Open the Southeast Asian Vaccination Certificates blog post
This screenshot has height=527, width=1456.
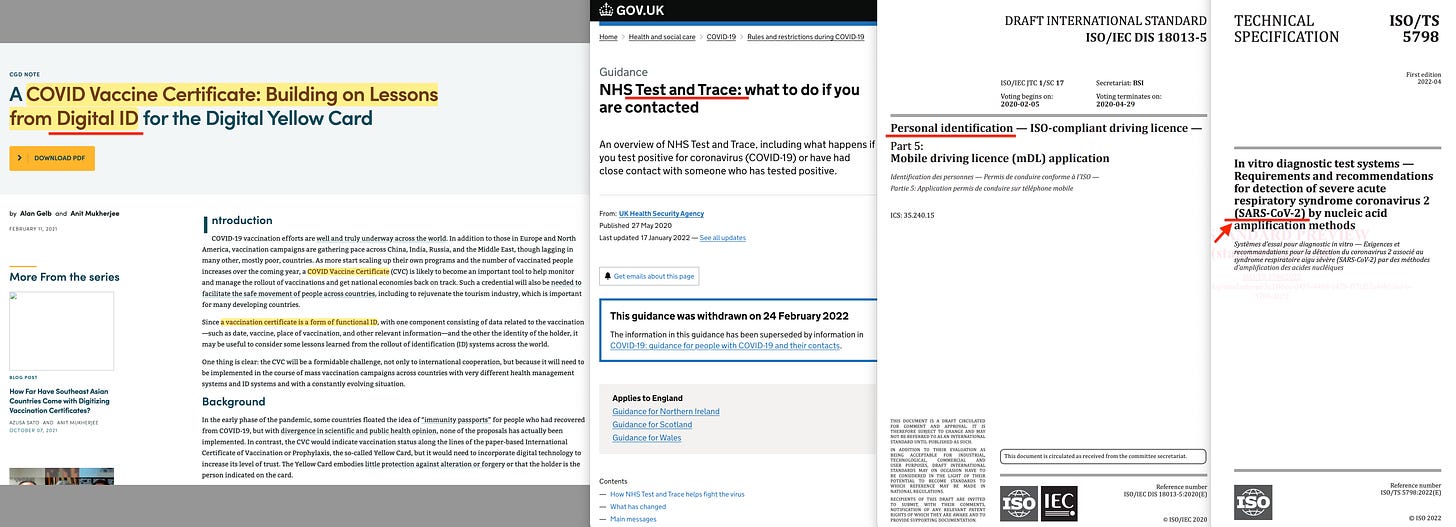click(62, 401)
